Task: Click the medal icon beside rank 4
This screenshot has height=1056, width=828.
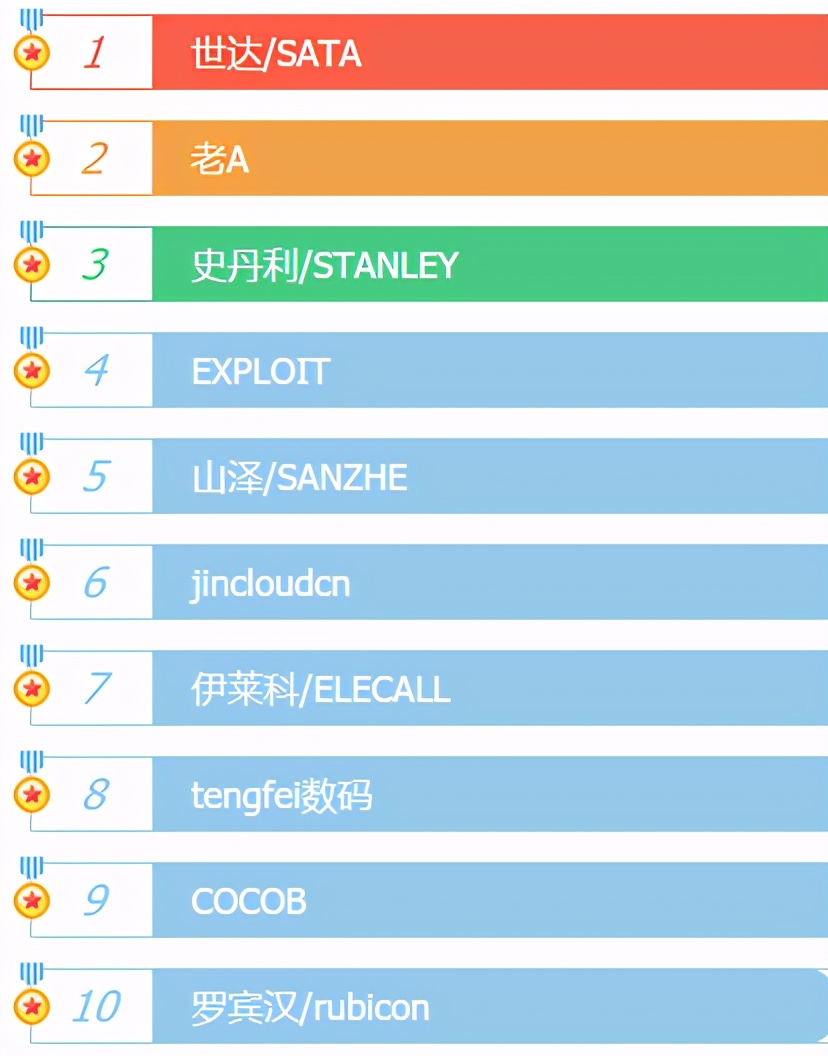Action: (x=32, y=370)
